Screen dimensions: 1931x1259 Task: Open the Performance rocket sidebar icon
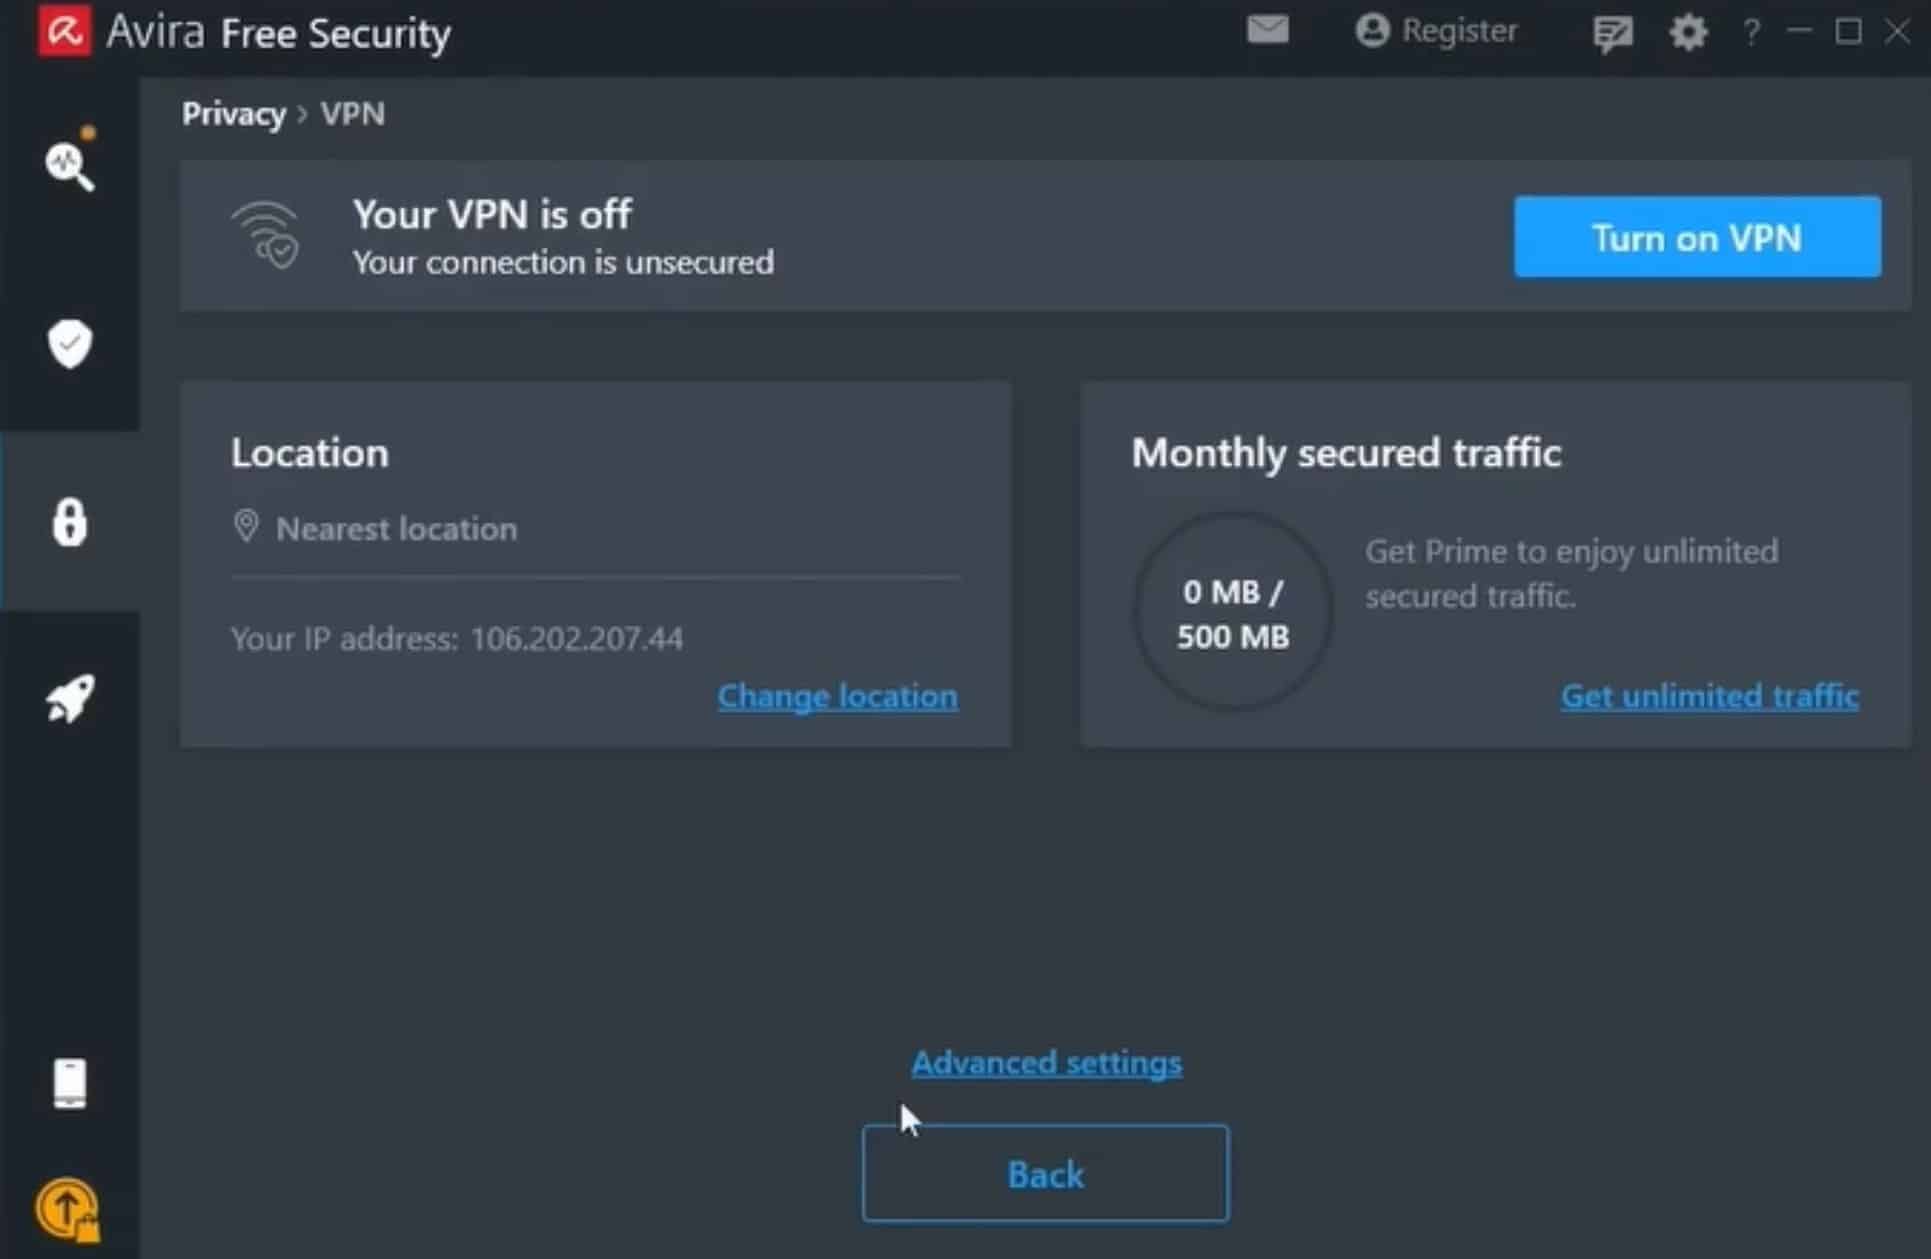69,698
